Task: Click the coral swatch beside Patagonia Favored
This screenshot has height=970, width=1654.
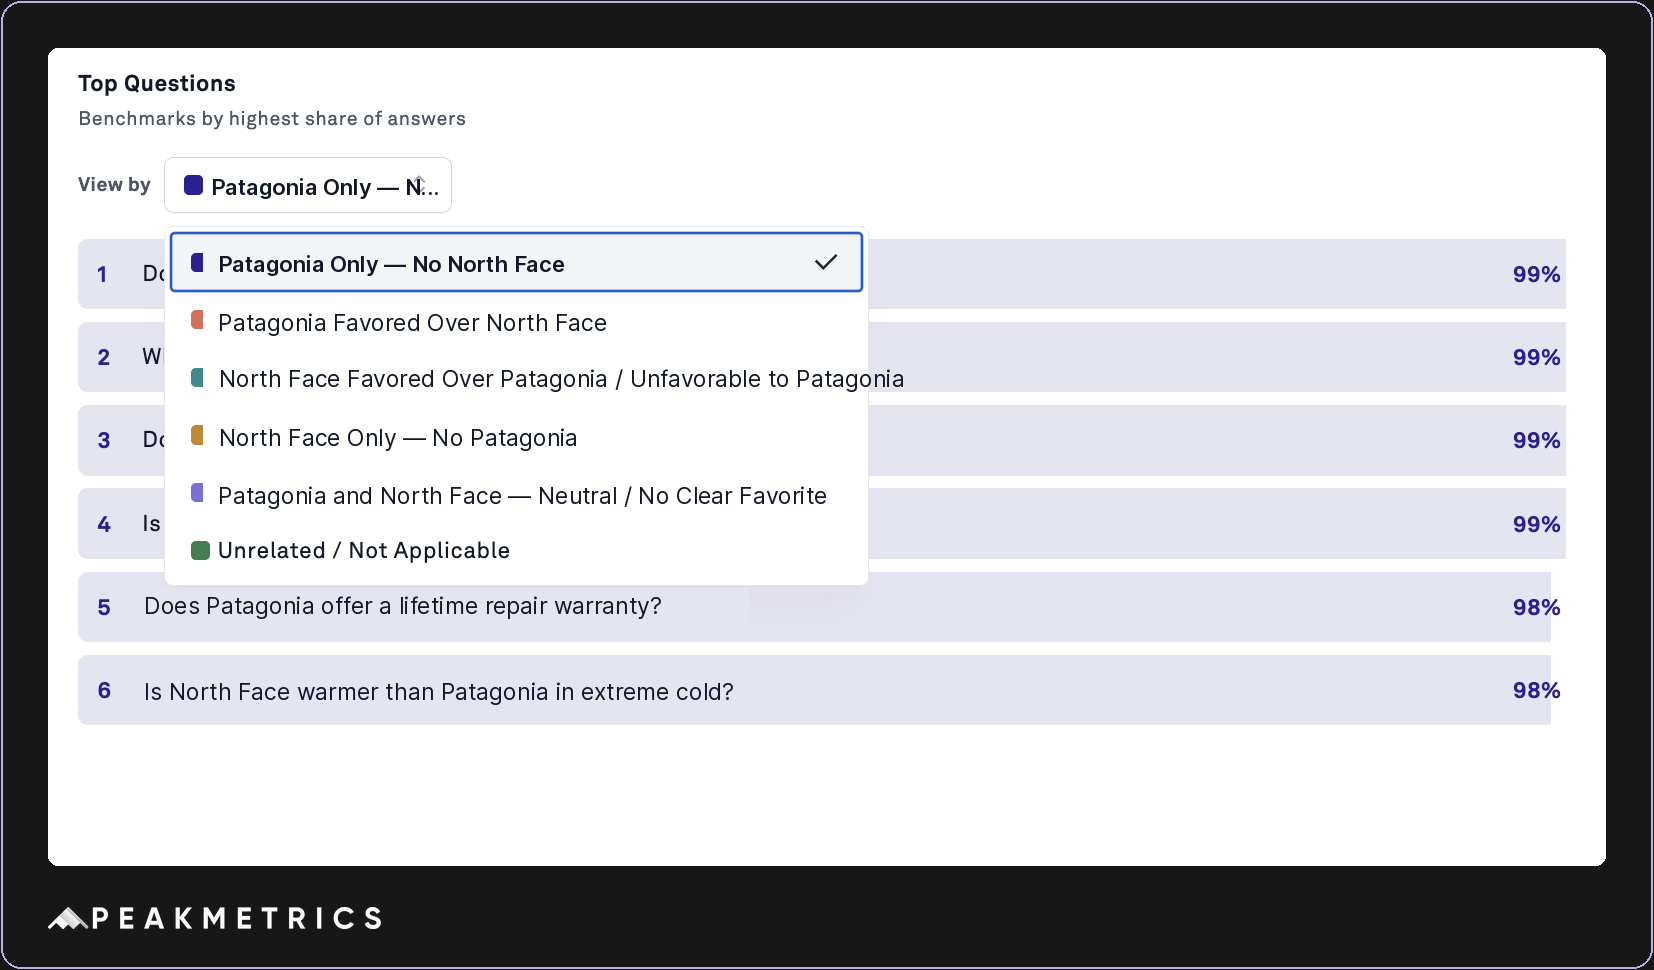Action: click(x=197, y=320)
